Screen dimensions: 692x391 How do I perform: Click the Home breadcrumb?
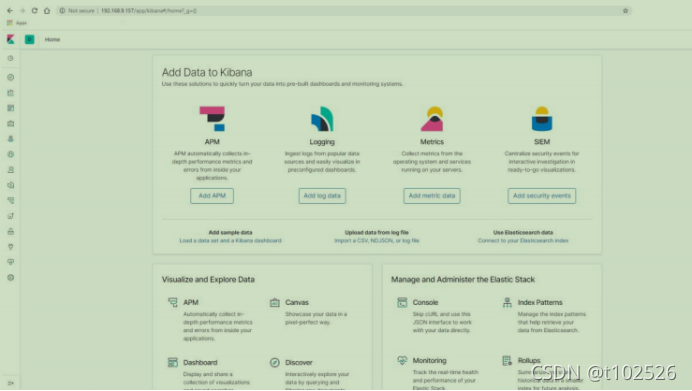click(52, 39)
